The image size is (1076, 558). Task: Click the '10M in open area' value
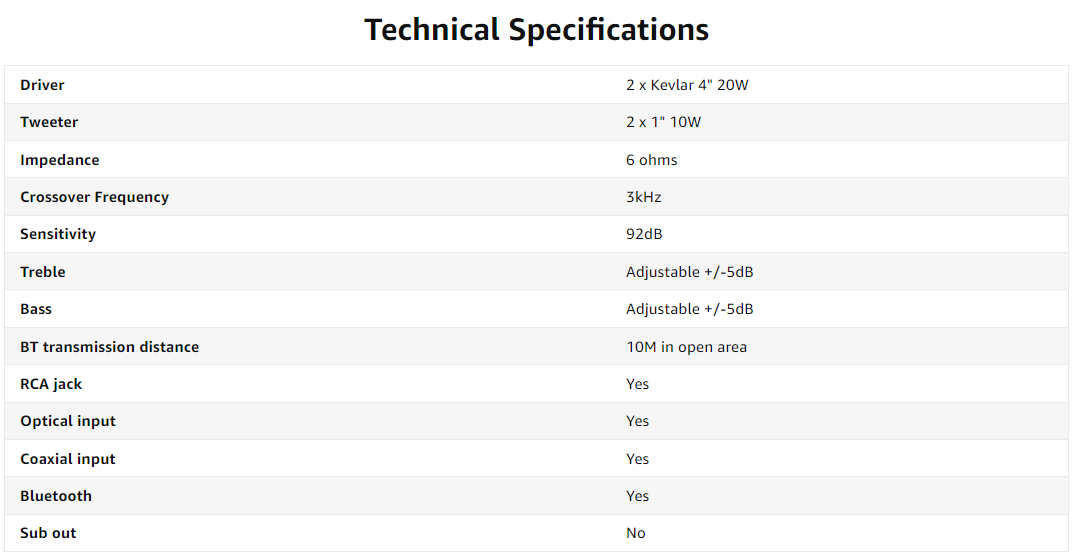(686, 347)
